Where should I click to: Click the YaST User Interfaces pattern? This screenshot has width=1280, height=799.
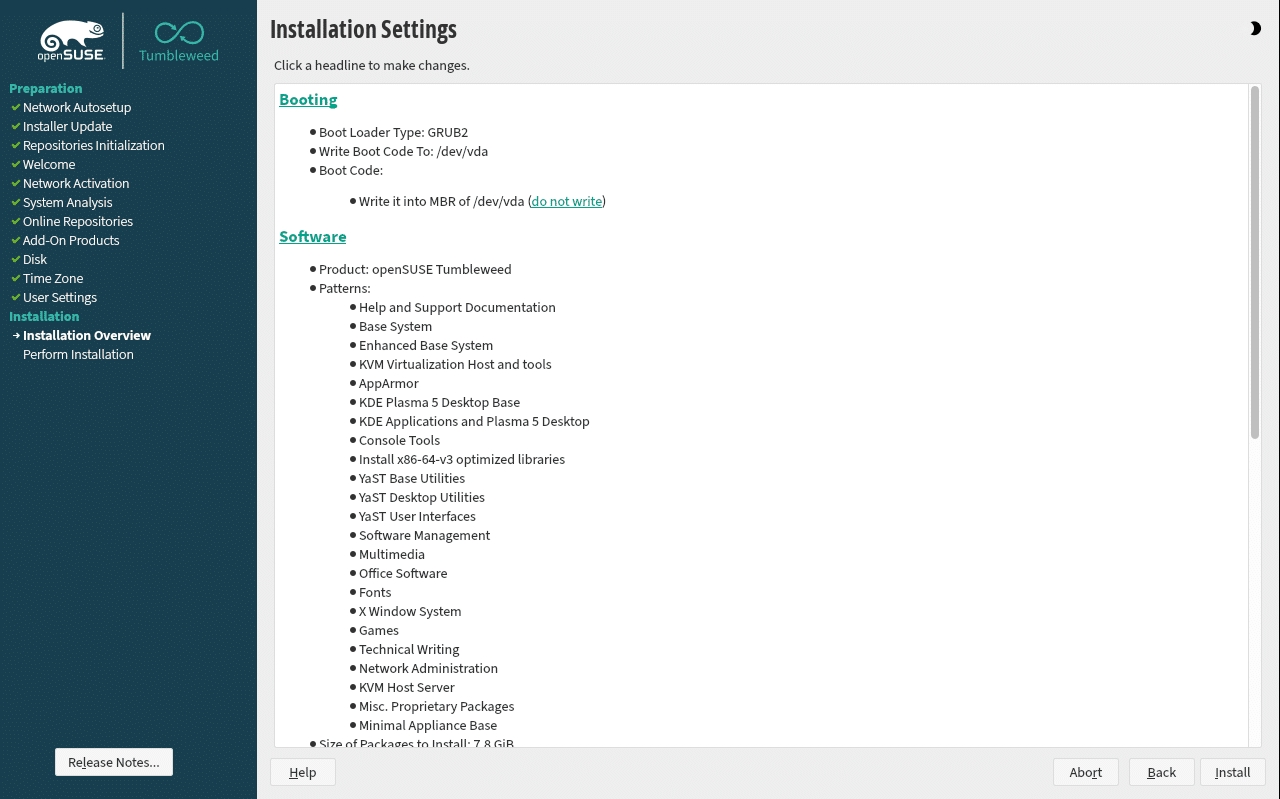(417, 516)
